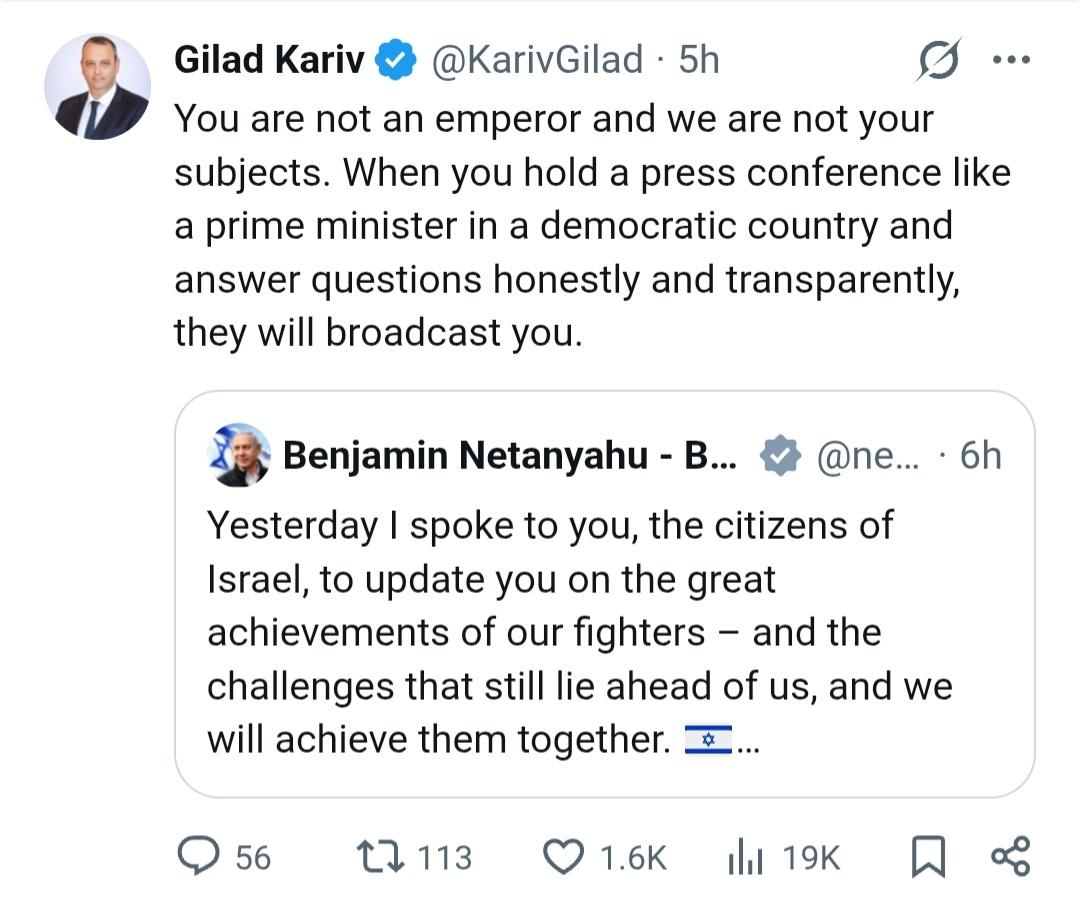This screenshot has height=902, width=1080.
Task: Click the repost arrows icon
Action: [379, 857]
